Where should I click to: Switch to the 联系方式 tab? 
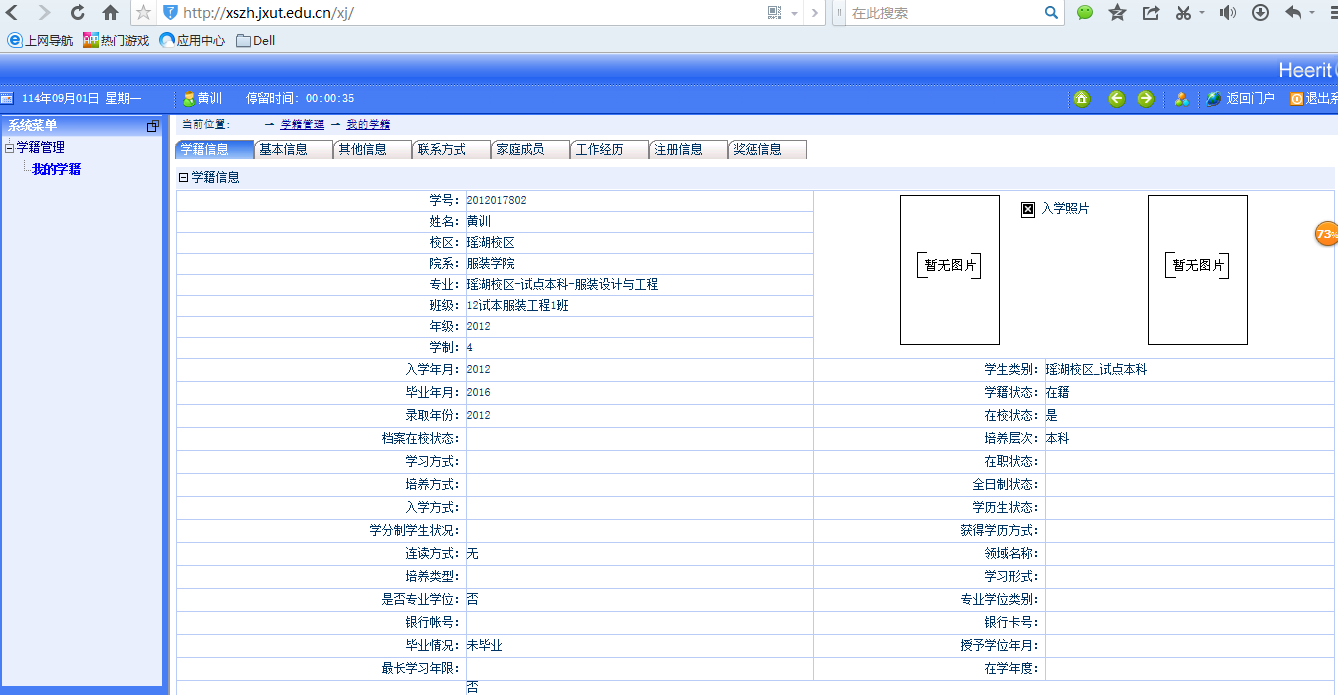[451, 149]
